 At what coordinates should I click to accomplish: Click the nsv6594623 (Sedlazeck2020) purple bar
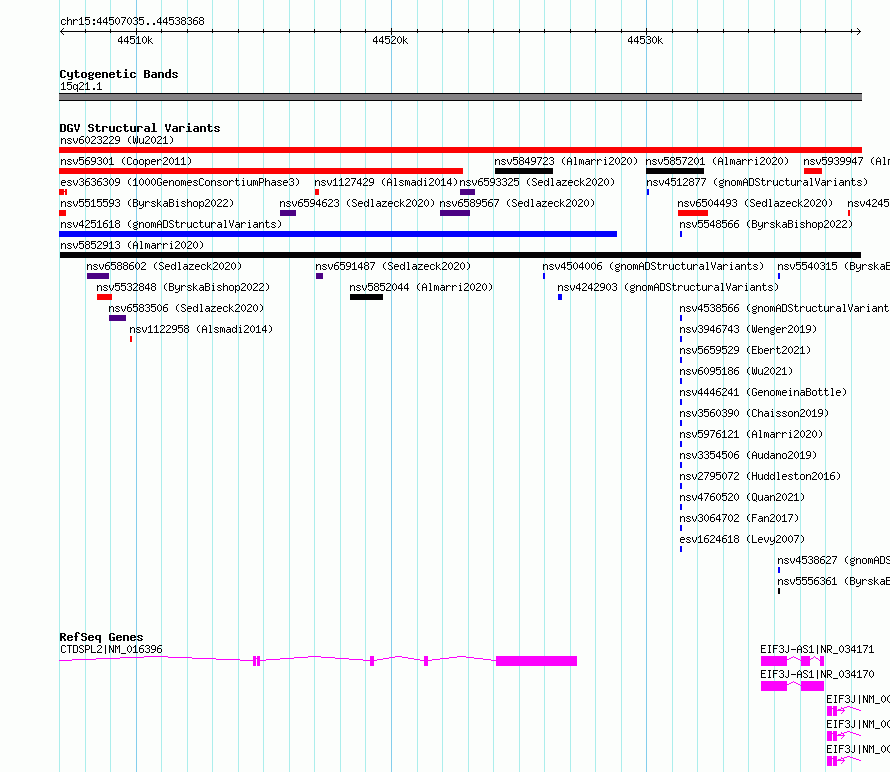coord(288,213)
